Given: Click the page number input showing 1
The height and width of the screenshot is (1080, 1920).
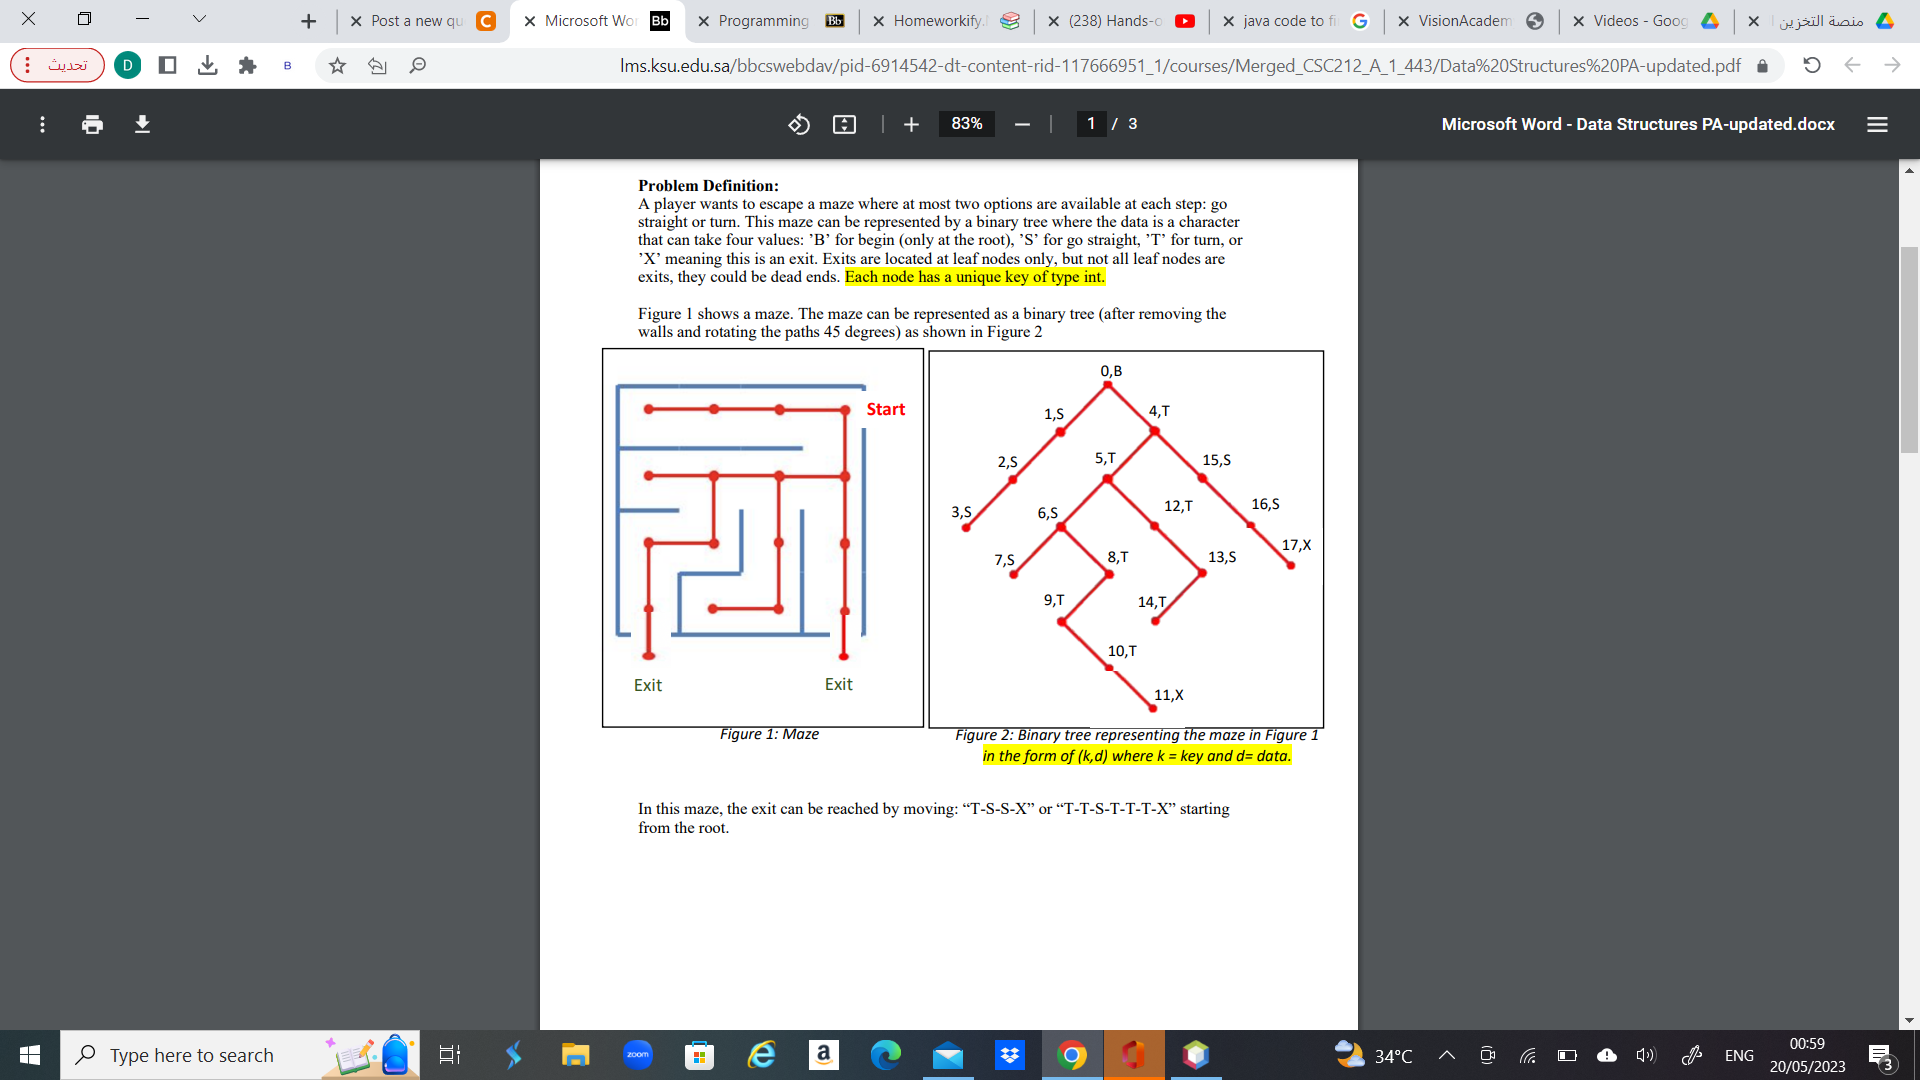Looking at the screenshot, I should (1090, 124).
